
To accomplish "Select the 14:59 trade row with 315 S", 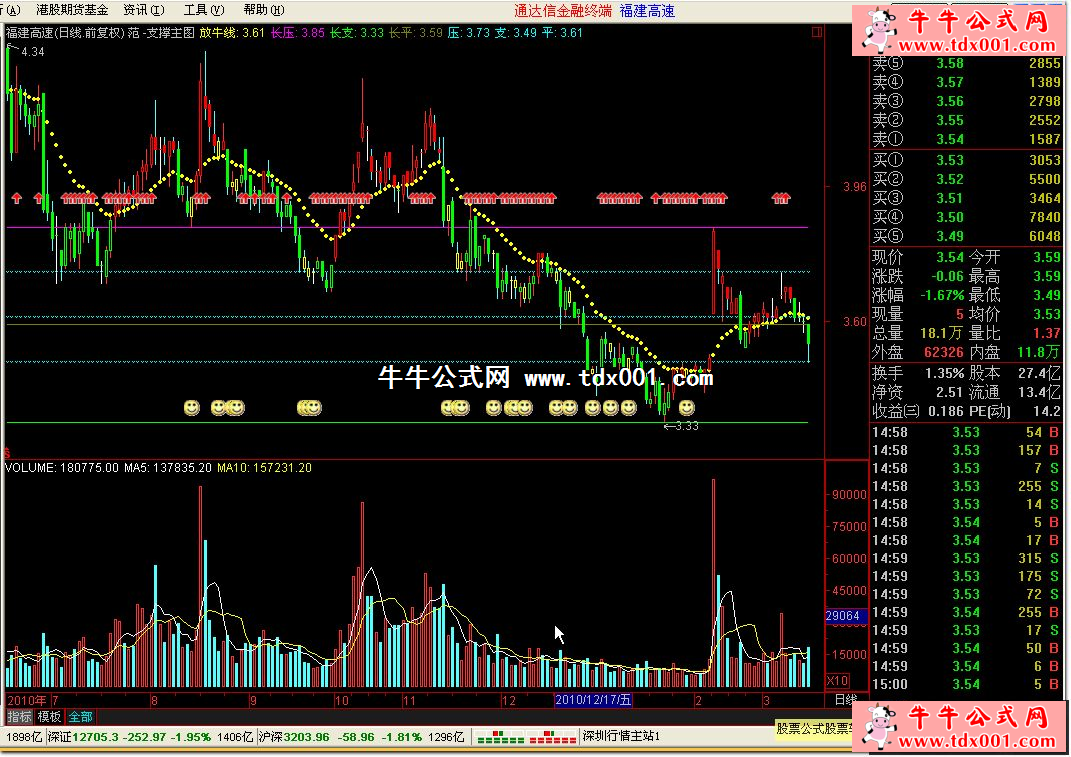I will pos(966,558).
